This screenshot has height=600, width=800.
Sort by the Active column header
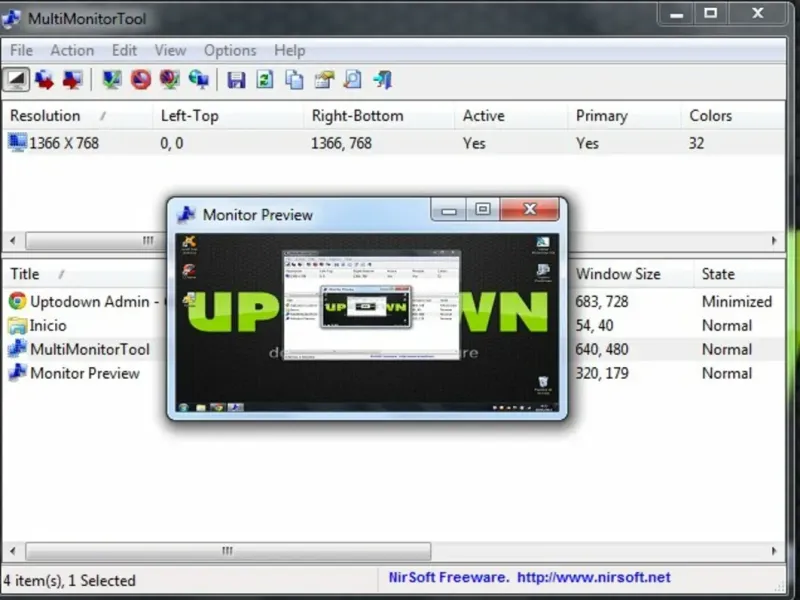point(511,116)
